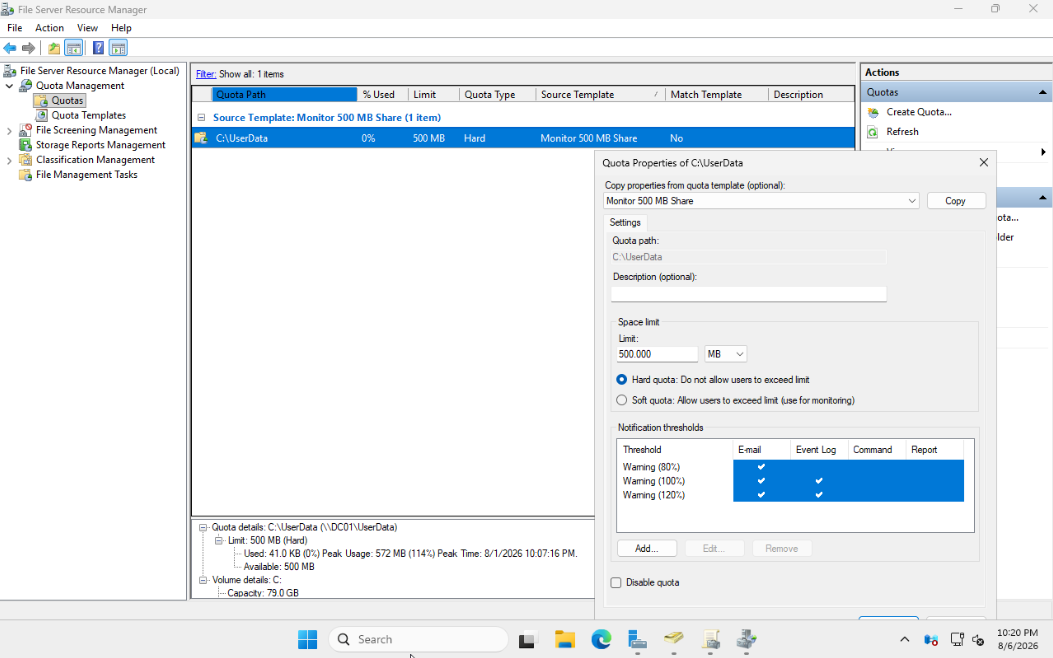This screenshot has width=1053, height=658.
Task: Click the Copy button in Quota Properties
Action: (x=956, y=201)
